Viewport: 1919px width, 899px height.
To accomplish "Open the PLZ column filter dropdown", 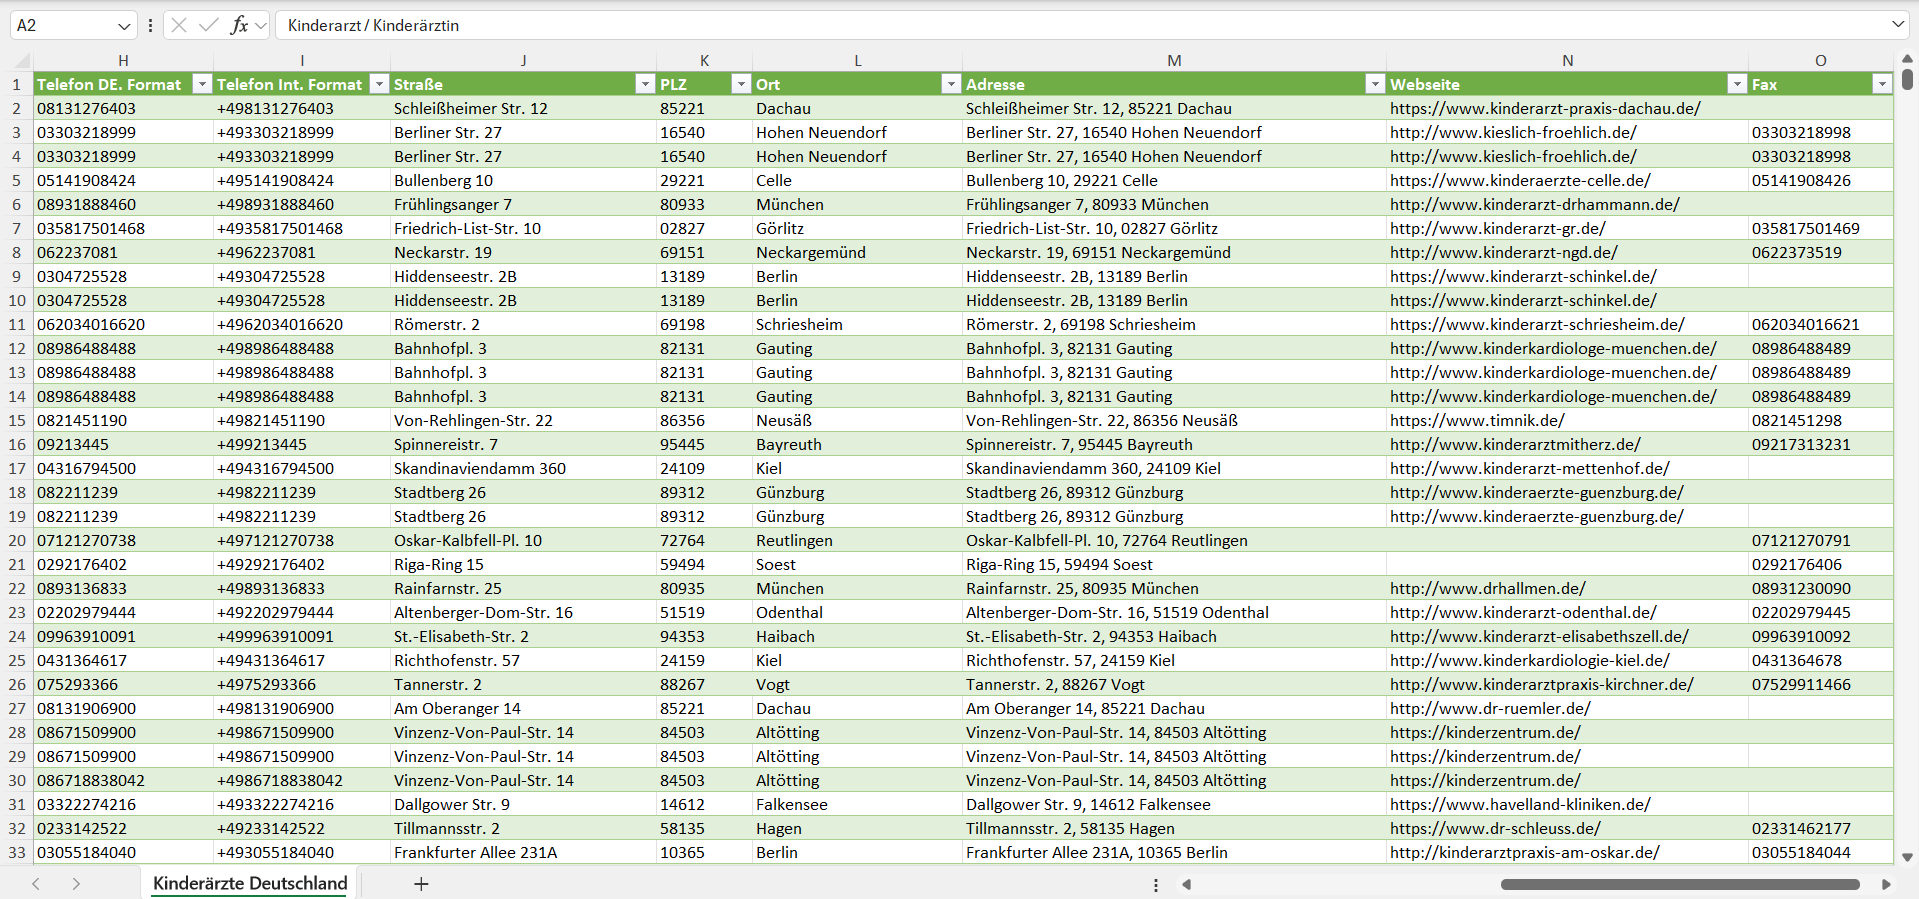I will click(x=741, y=84).
